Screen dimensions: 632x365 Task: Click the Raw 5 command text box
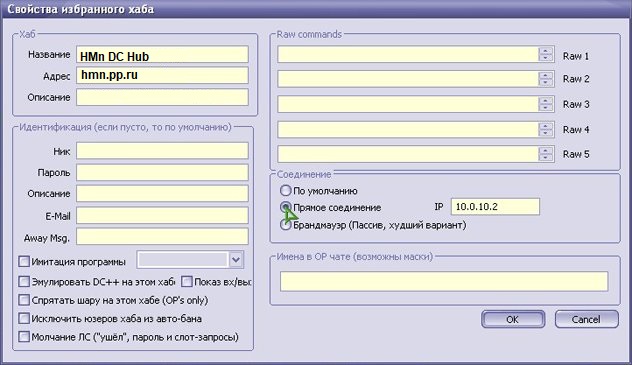(x=408, y=154)
